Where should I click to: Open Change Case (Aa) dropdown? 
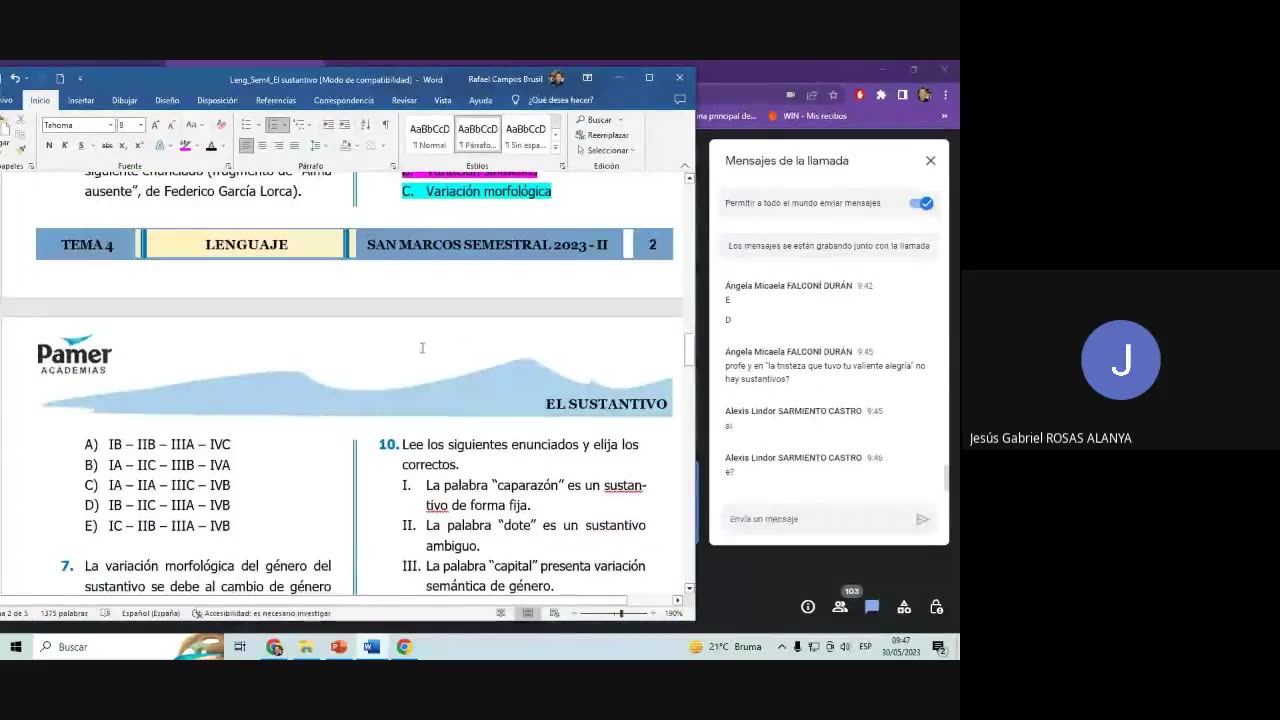(x=197, y=125)
